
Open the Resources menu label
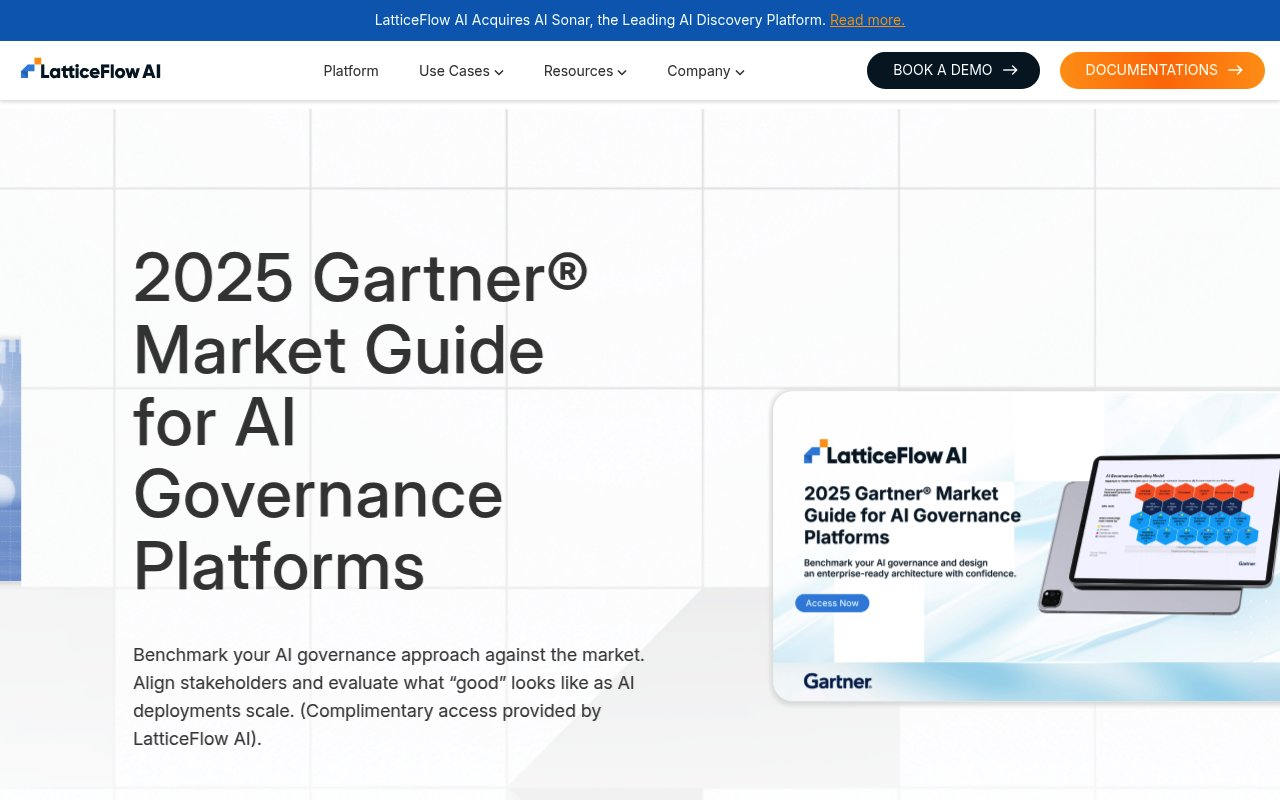pyautogui.click(x=578, y=71)
